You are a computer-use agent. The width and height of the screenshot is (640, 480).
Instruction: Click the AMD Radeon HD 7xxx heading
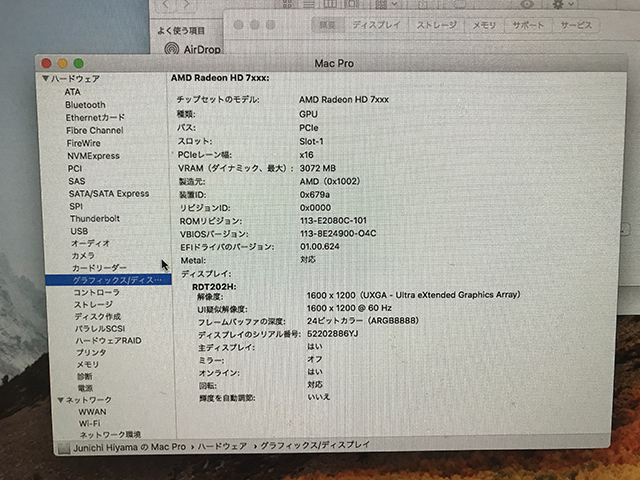220,78
